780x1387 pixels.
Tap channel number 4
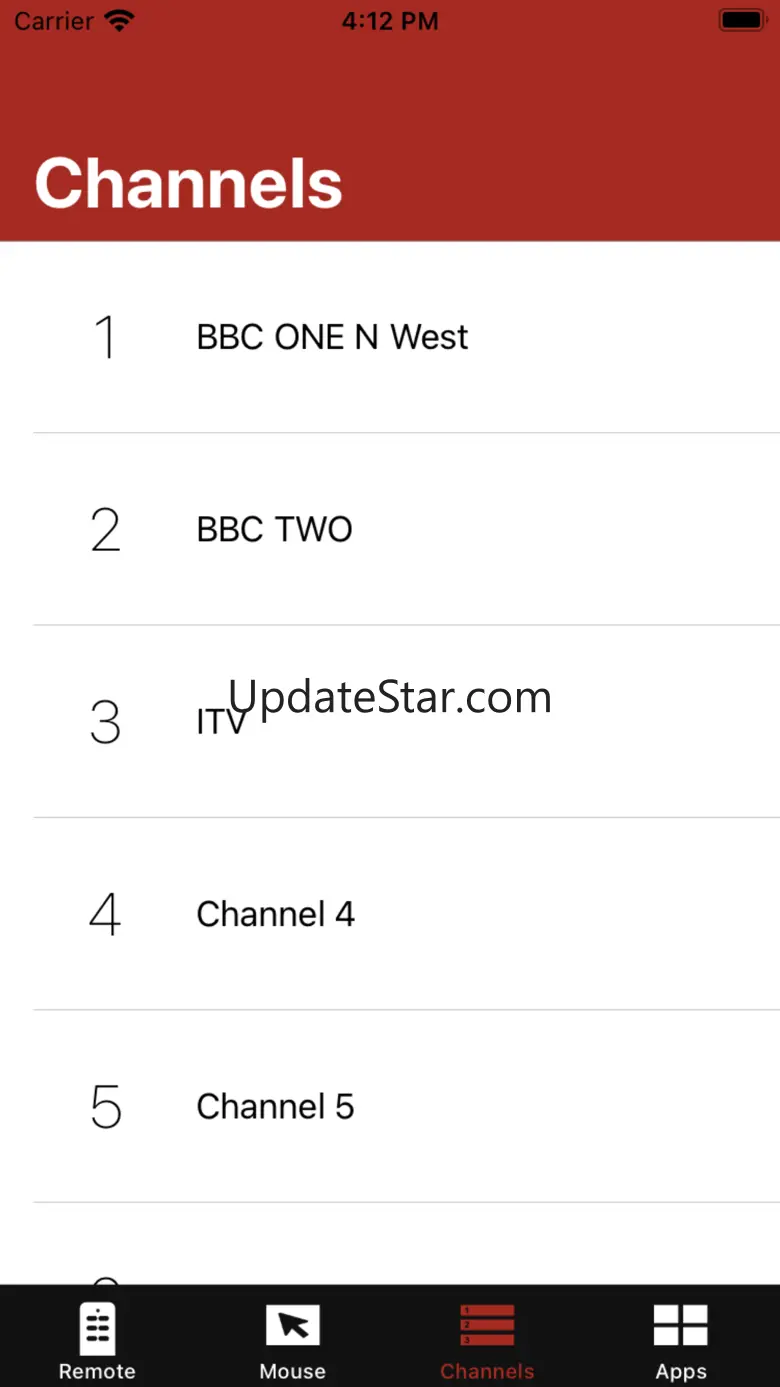pos(105,914)
